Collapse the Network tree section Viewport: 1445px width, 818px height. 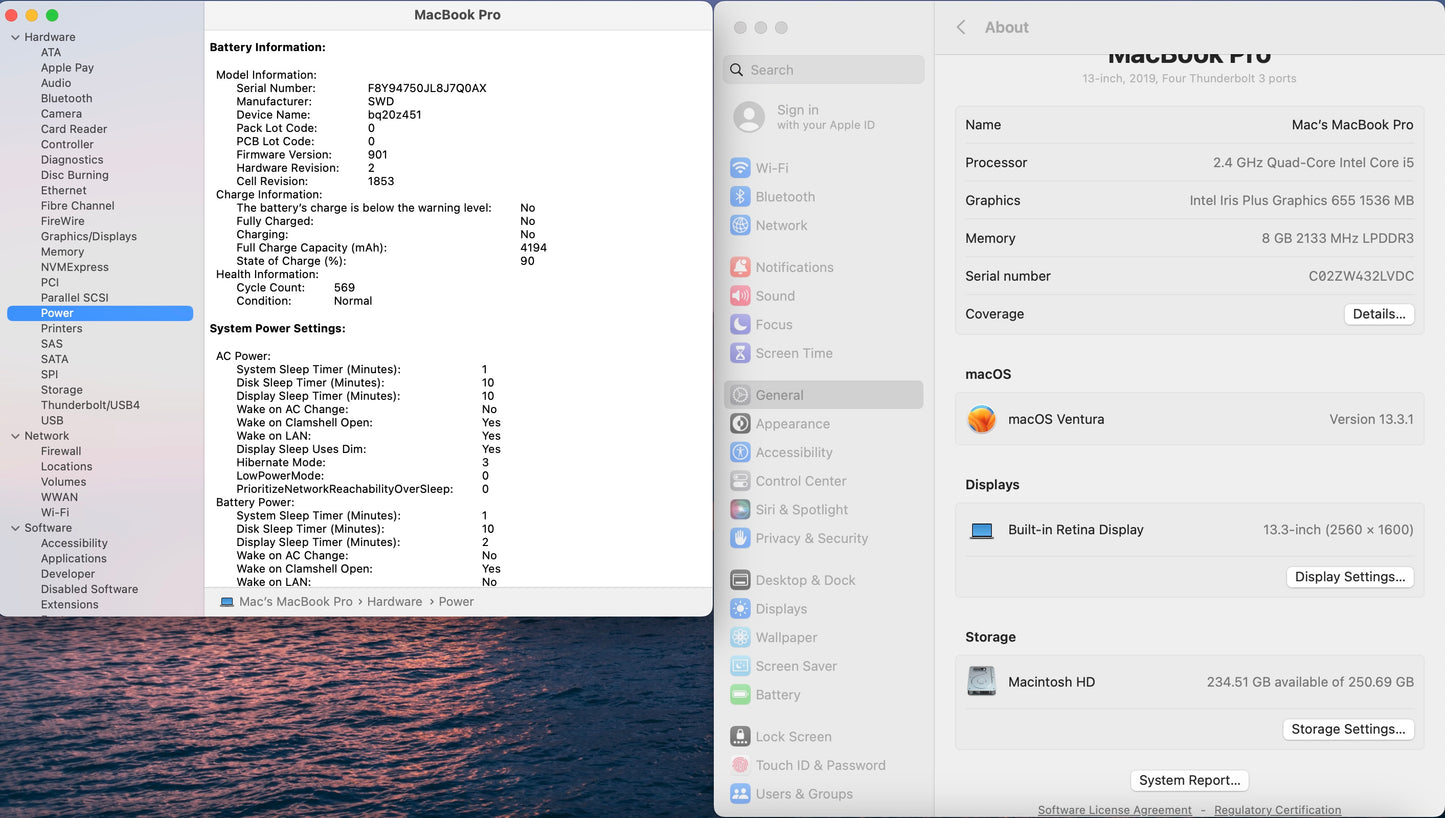15,436
